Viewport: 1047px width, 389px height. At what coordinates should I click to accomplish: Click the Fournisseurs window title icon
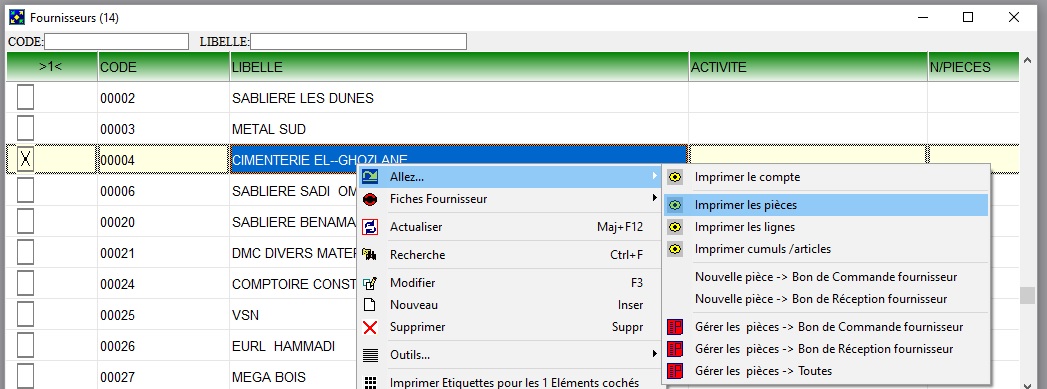coord(17,17)
